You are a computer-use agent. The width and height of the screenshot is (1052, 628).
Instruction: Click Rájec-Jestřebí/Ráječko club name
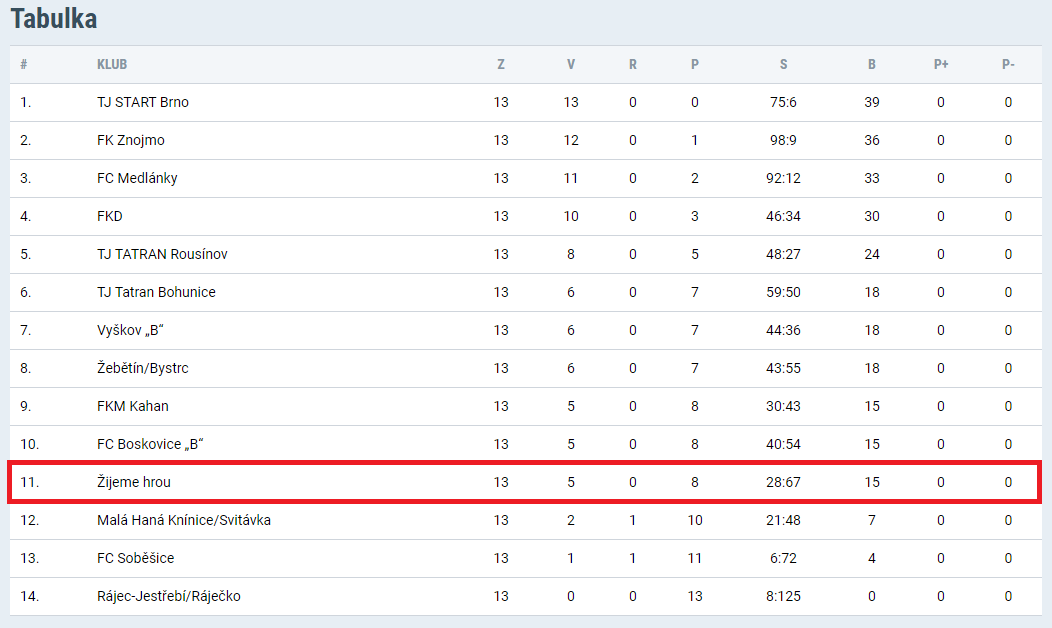pos(169,596)
